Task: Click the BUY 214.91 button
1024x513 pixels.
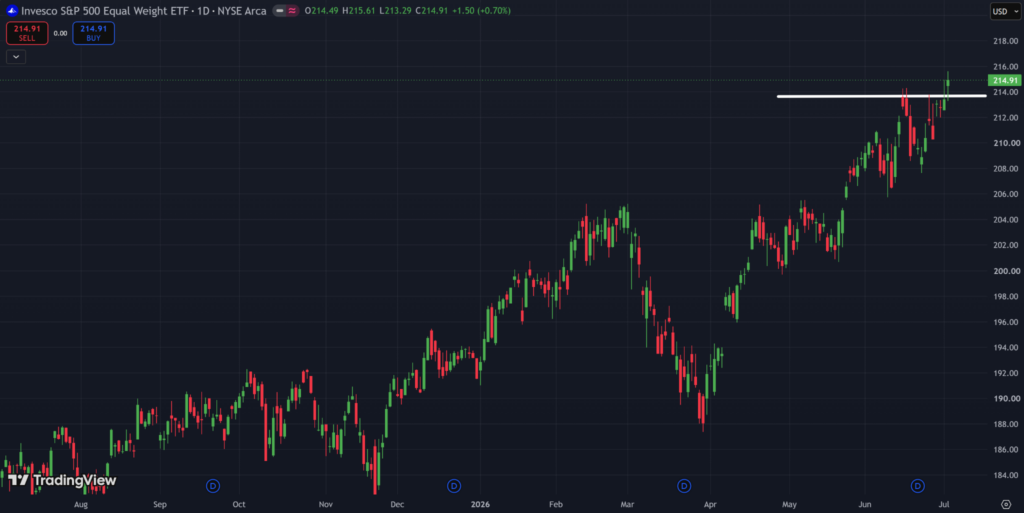Action: [93, 33]
